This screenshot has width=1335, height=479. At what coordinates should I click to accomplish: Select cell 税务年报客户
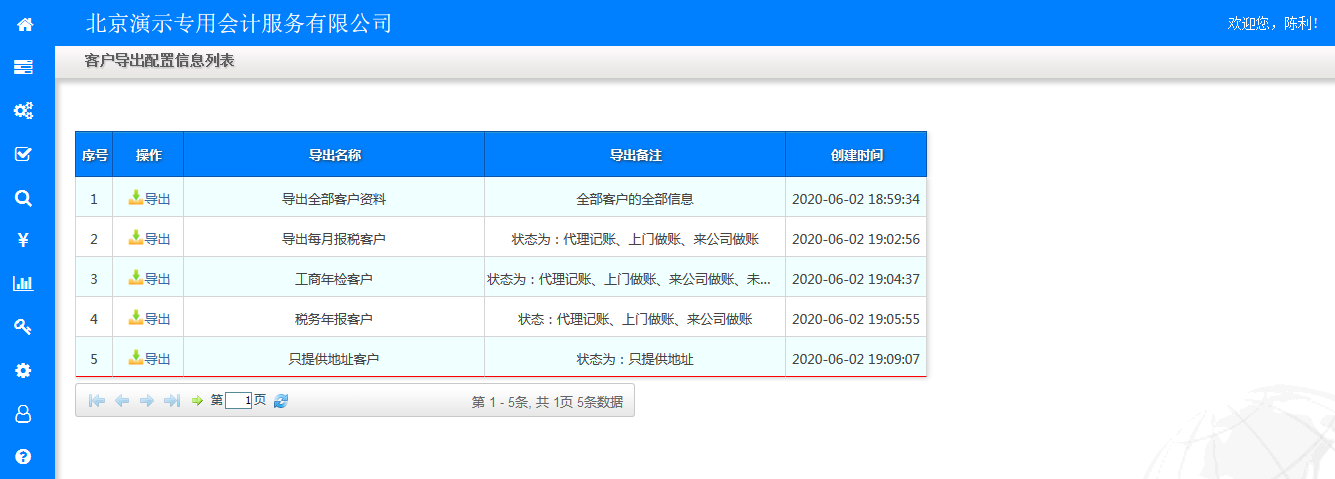click(x=334, y=319)
